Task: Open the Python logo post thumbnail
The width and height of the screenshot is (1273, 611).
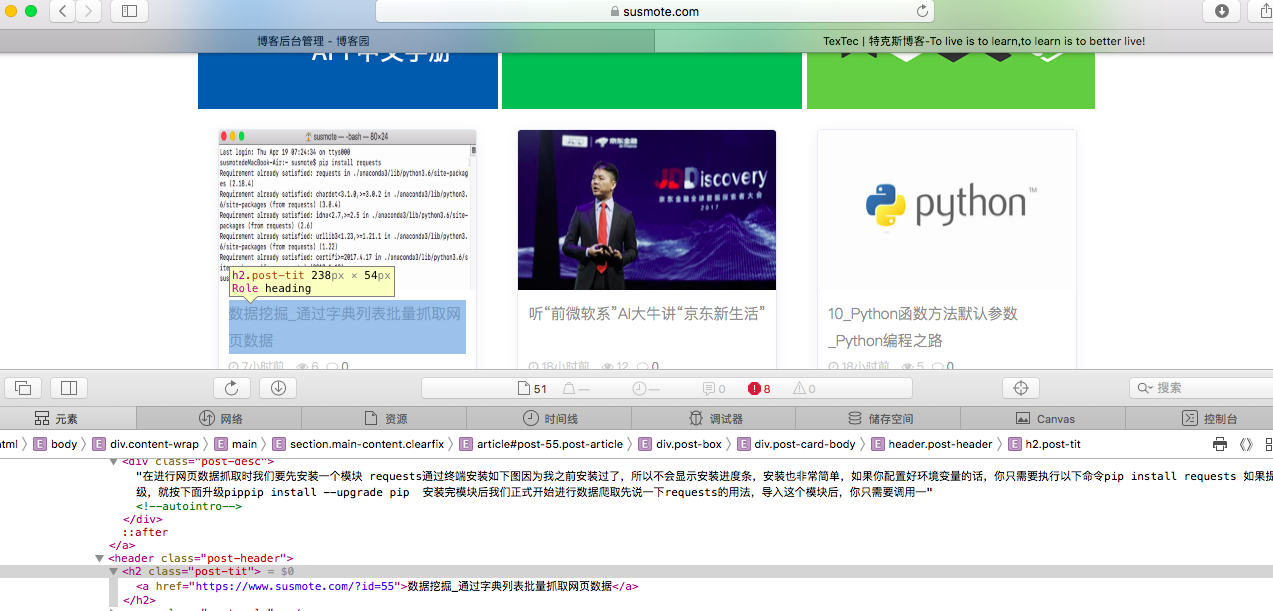Action: click(x=947, y=210)
